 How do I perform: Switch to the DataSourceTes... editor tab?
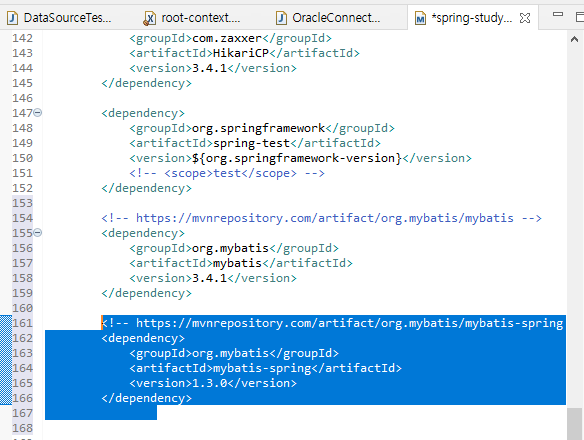point(60,18)
